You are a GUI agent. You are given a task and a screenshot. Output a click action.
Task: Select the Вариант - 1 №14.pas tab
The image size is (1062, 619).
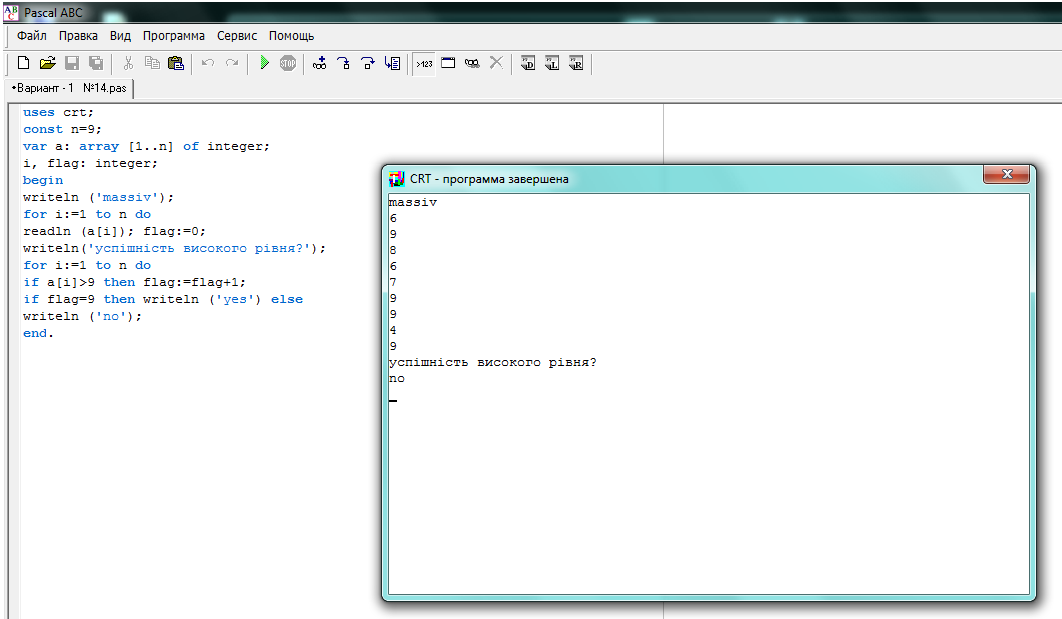69,88
